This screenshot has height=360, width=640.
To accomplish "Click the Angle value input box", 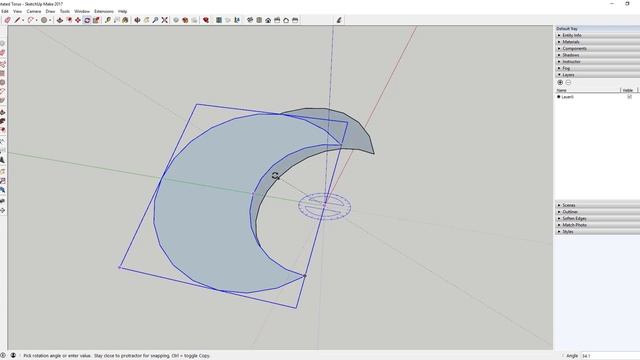I will [x=610, y=356].
